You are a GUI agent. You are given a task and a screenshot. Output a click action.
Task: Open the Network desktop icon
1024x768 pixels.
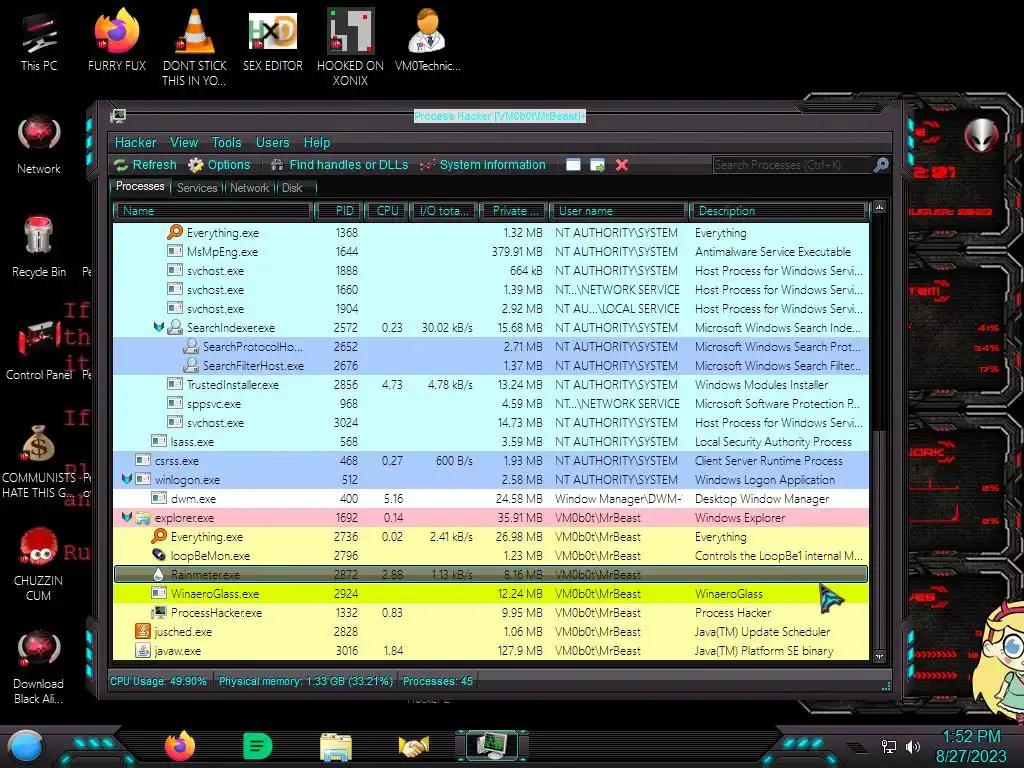39,145
